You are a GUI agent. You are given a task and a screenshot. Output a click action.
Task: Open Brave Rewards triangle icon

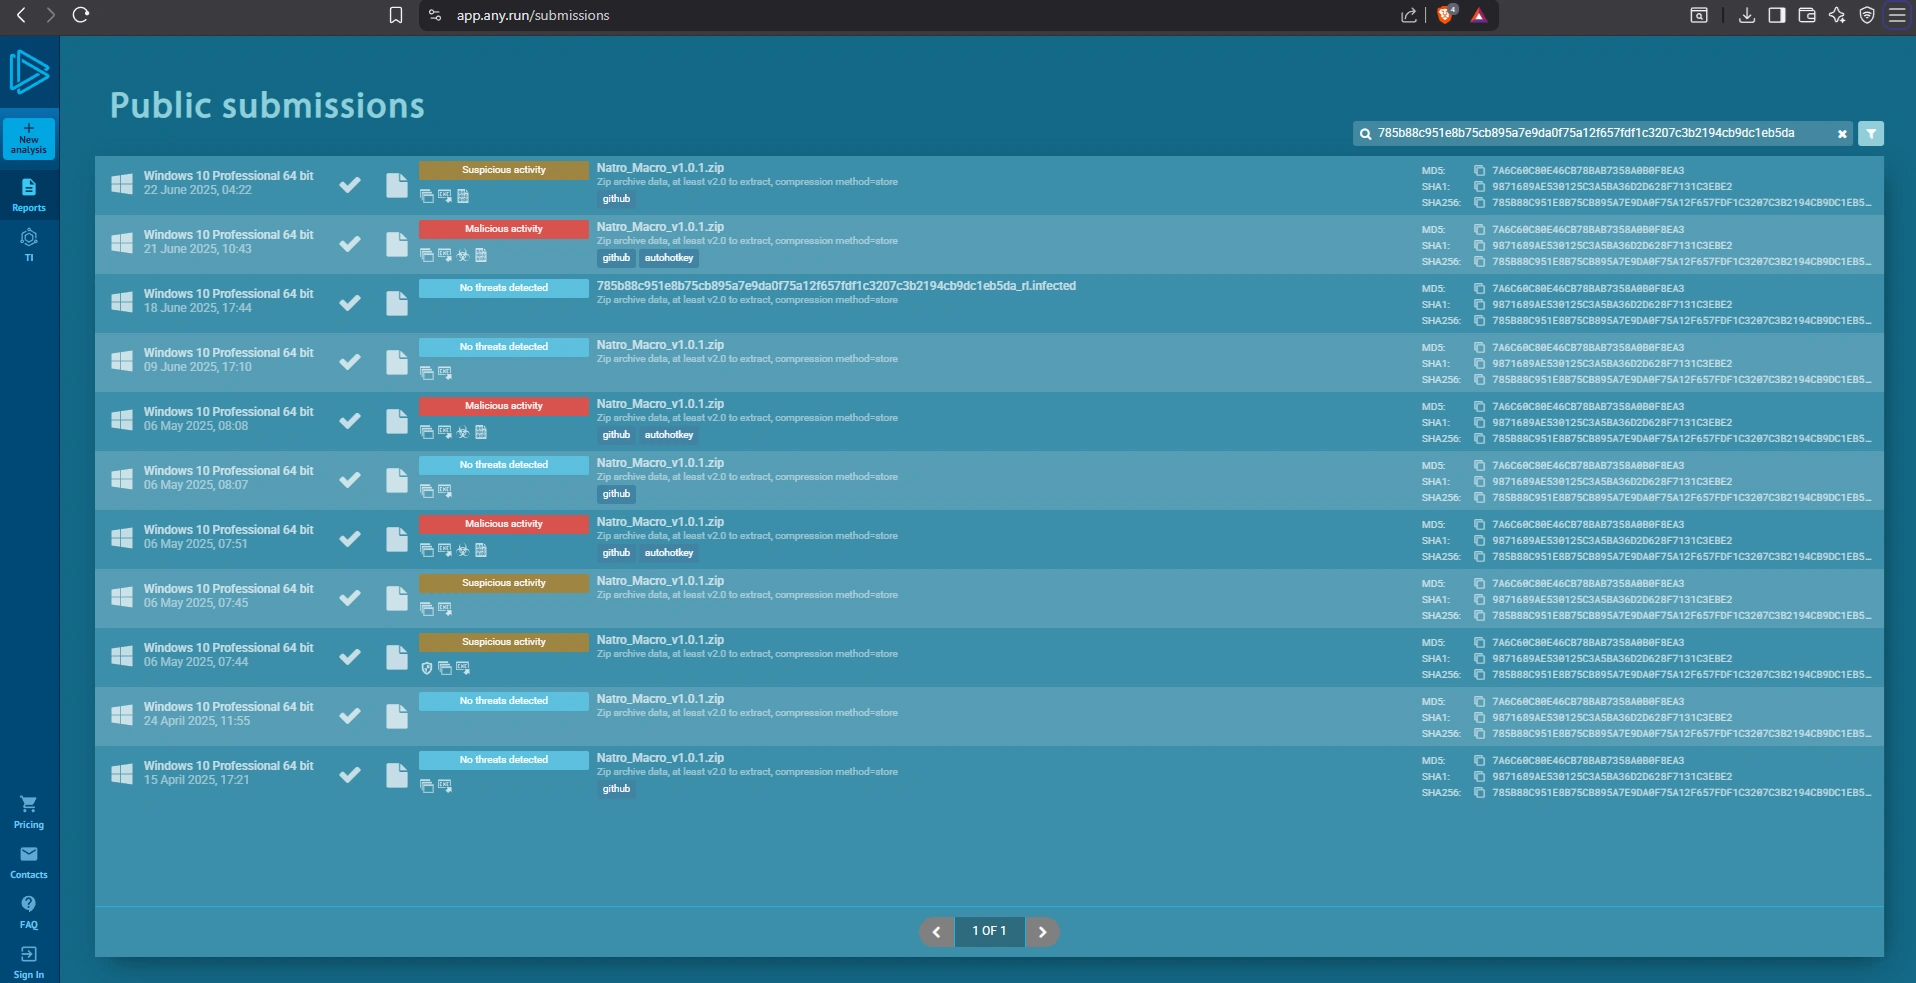pos(1479,15)
